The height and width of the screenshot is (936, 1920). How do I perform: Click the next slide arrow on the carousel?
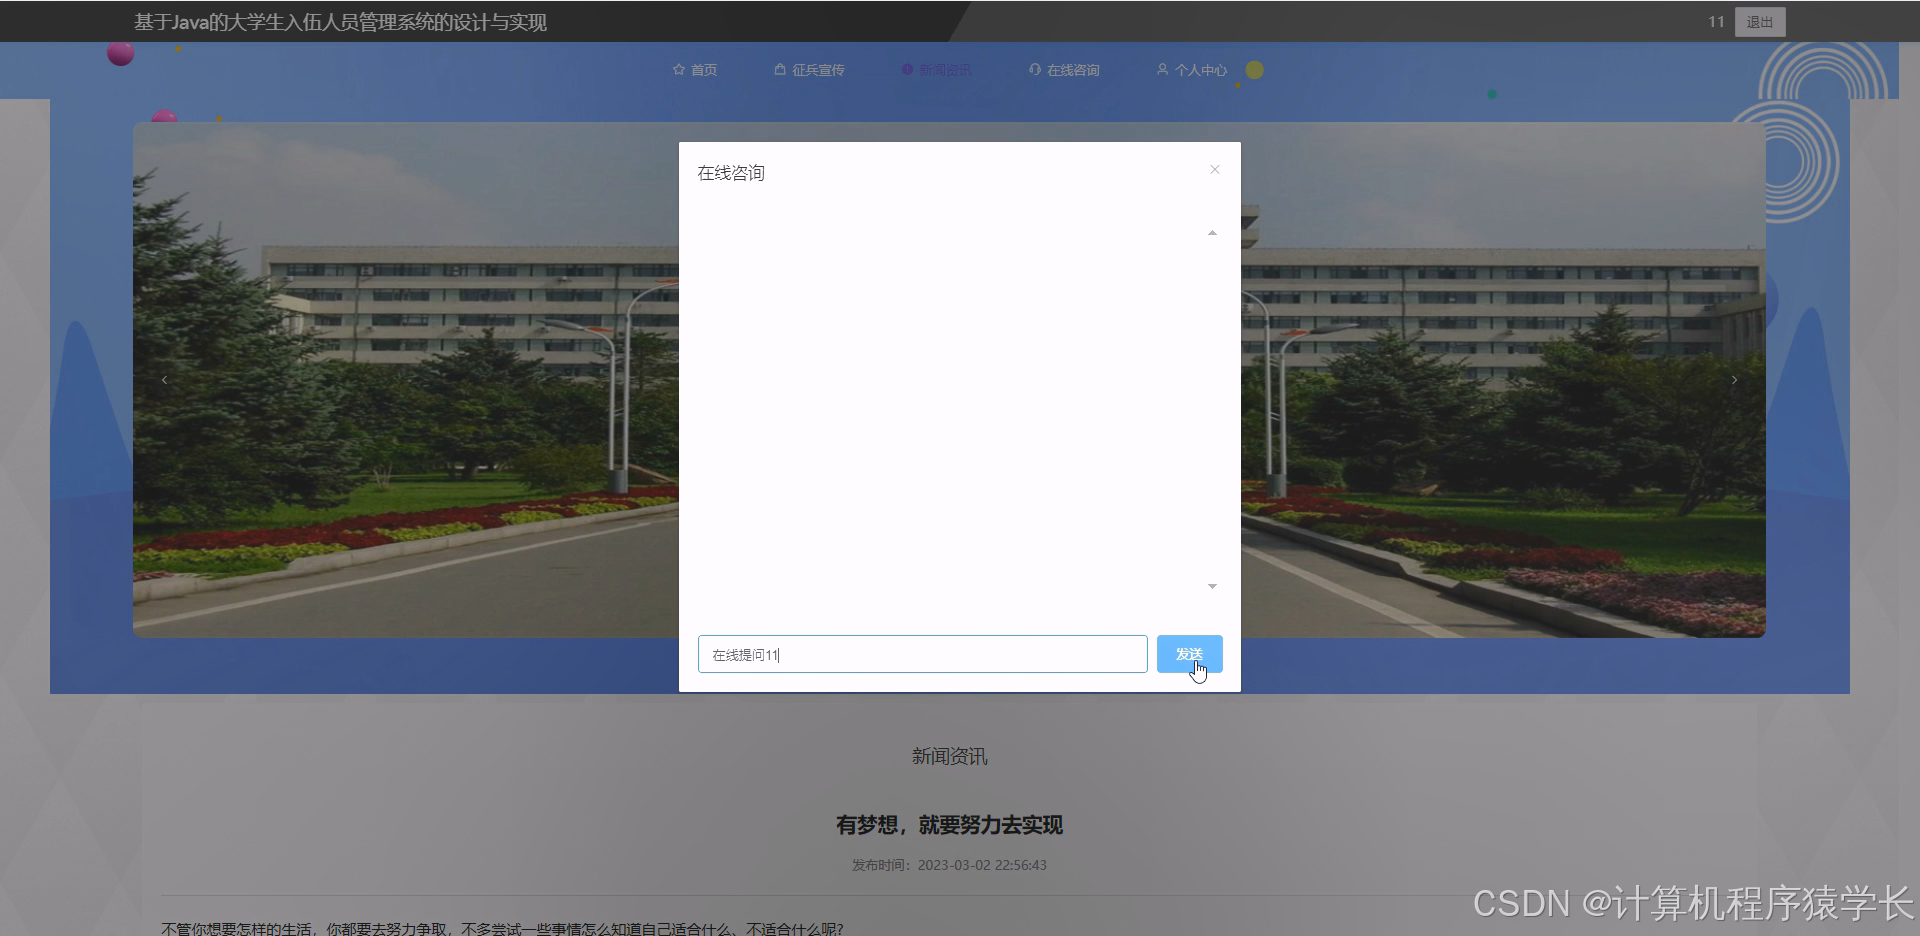(1735, 380)
